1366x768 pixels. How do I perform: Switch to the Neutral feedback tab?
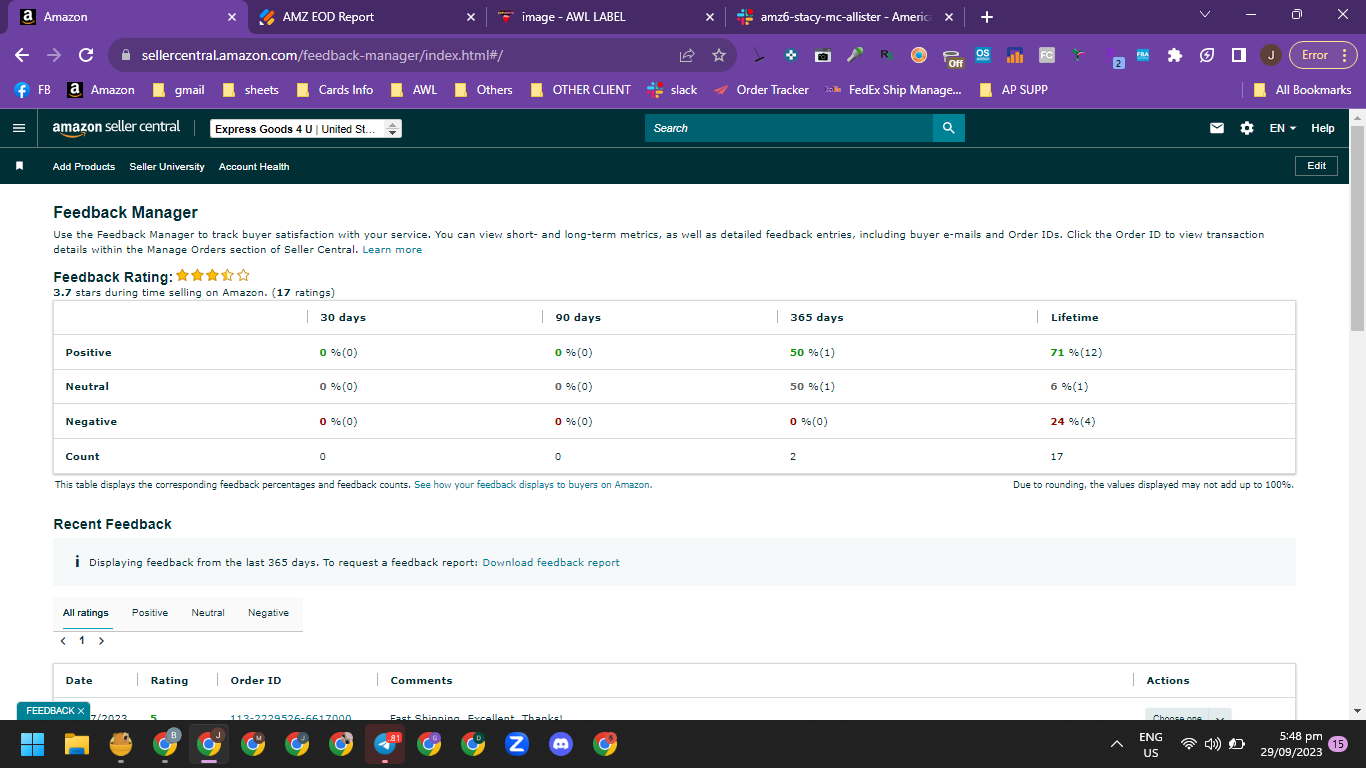[x=208, y=612]
